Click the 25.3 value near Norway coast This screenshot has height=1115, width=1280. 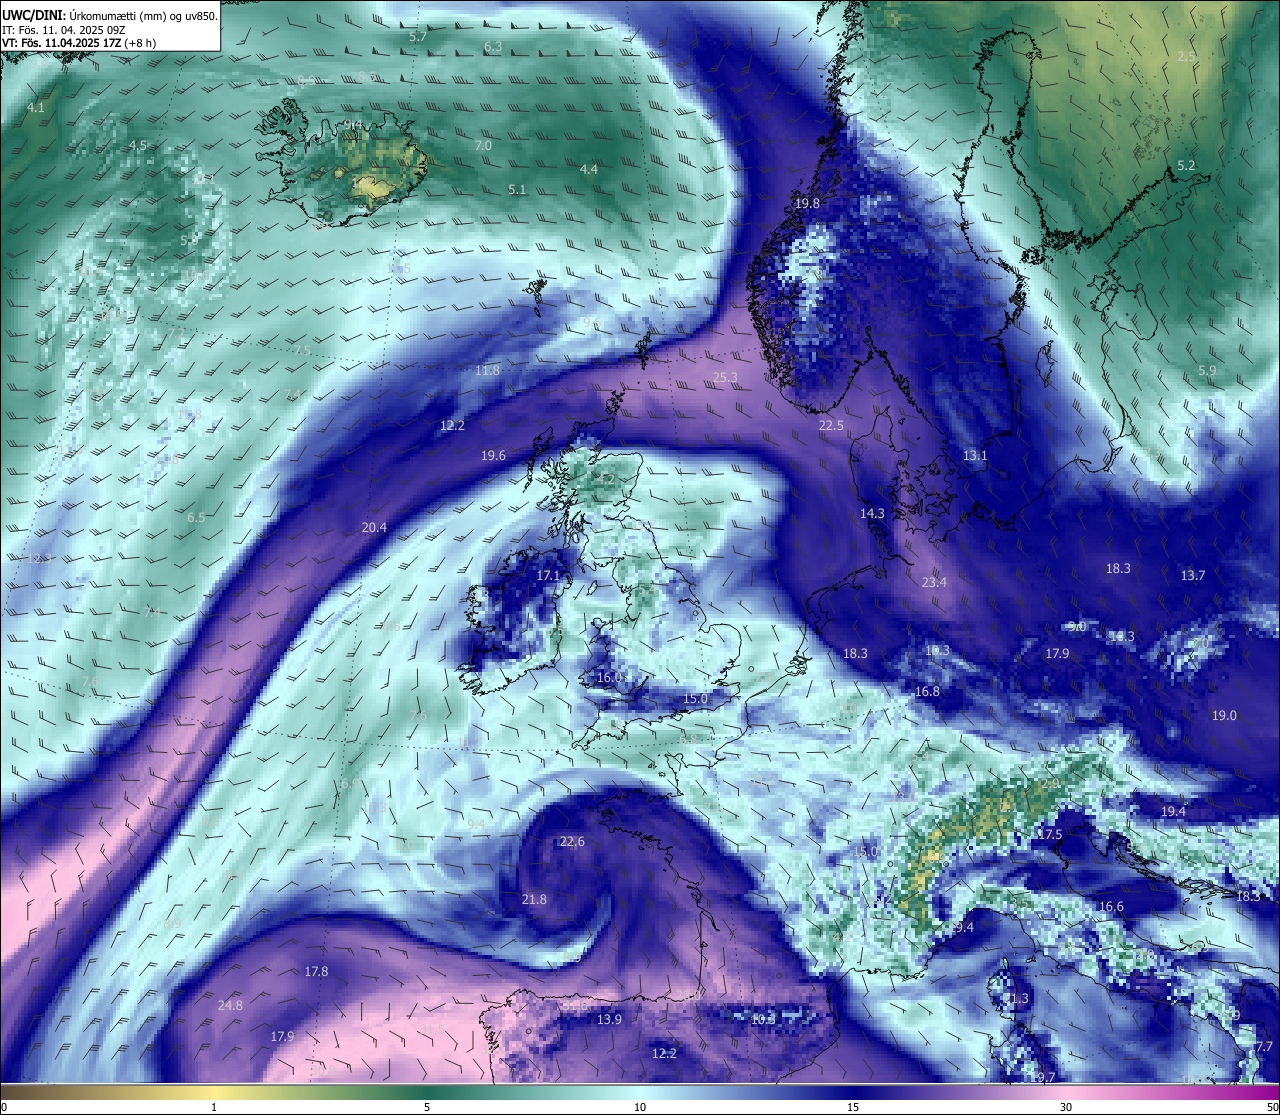(x=725, y=377)
